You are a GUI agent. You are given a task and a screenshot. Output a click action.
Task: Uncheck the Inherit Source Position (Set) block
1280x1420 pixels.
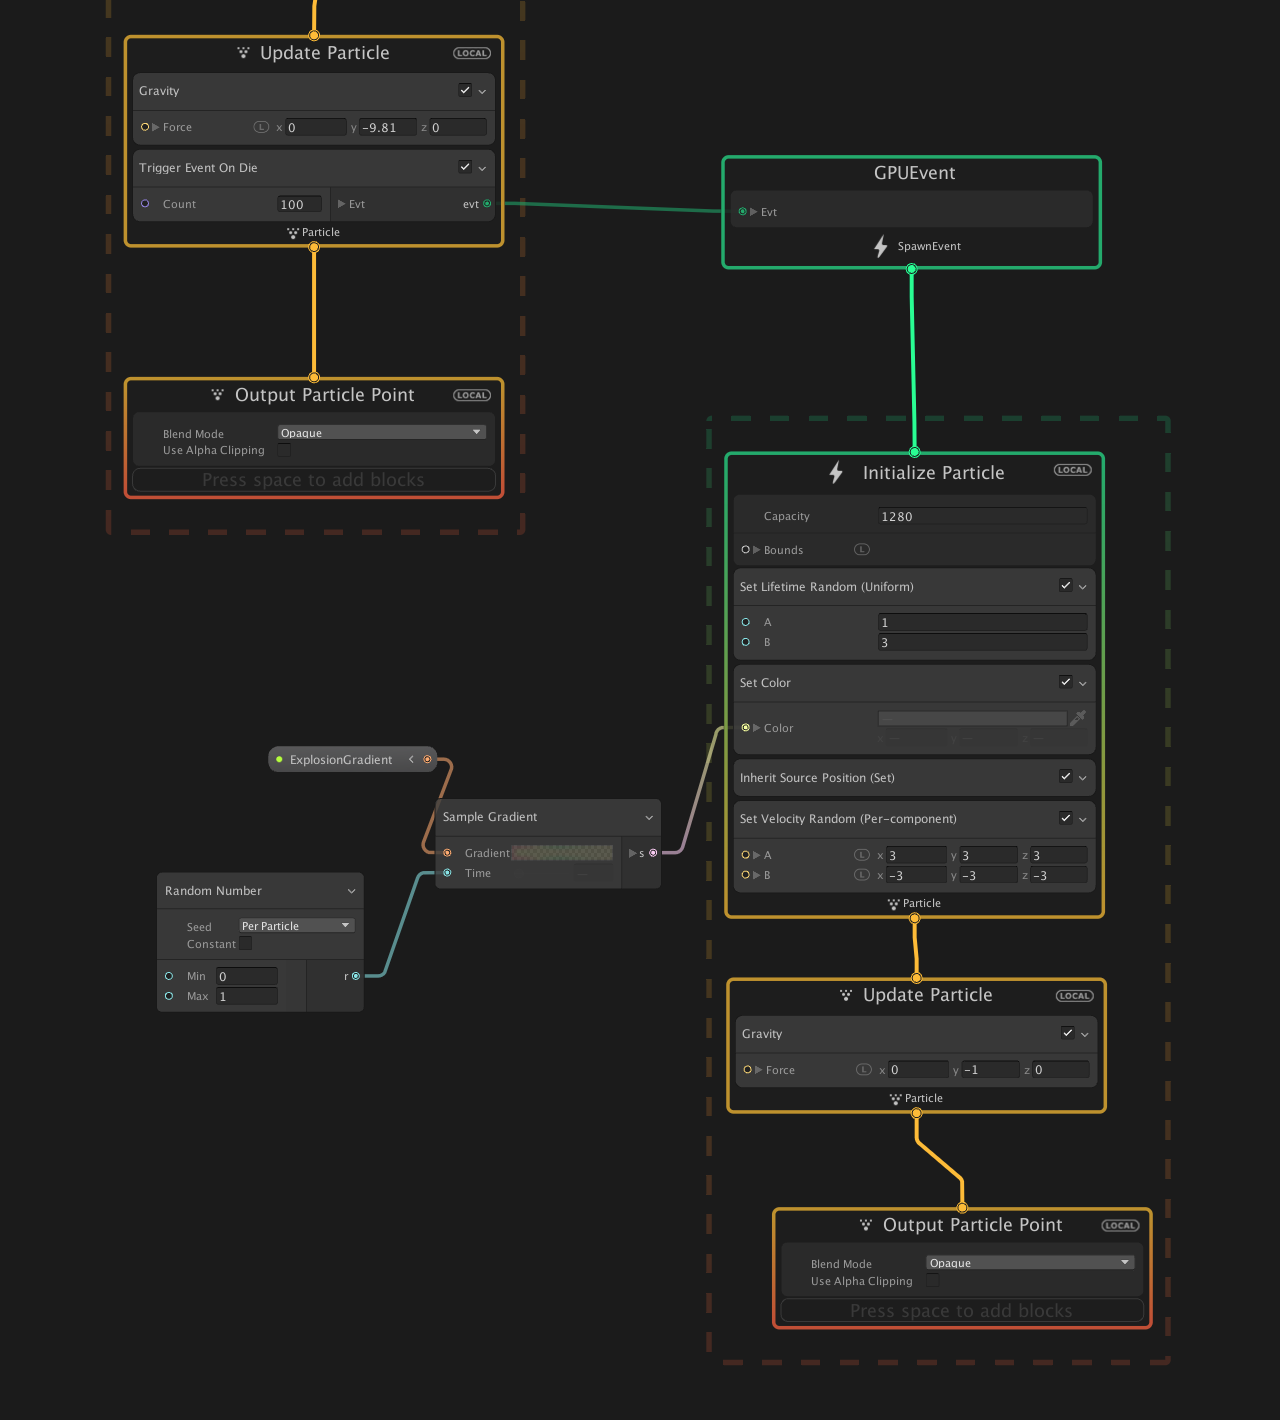pyautogui.click(x=1065, y=777)
